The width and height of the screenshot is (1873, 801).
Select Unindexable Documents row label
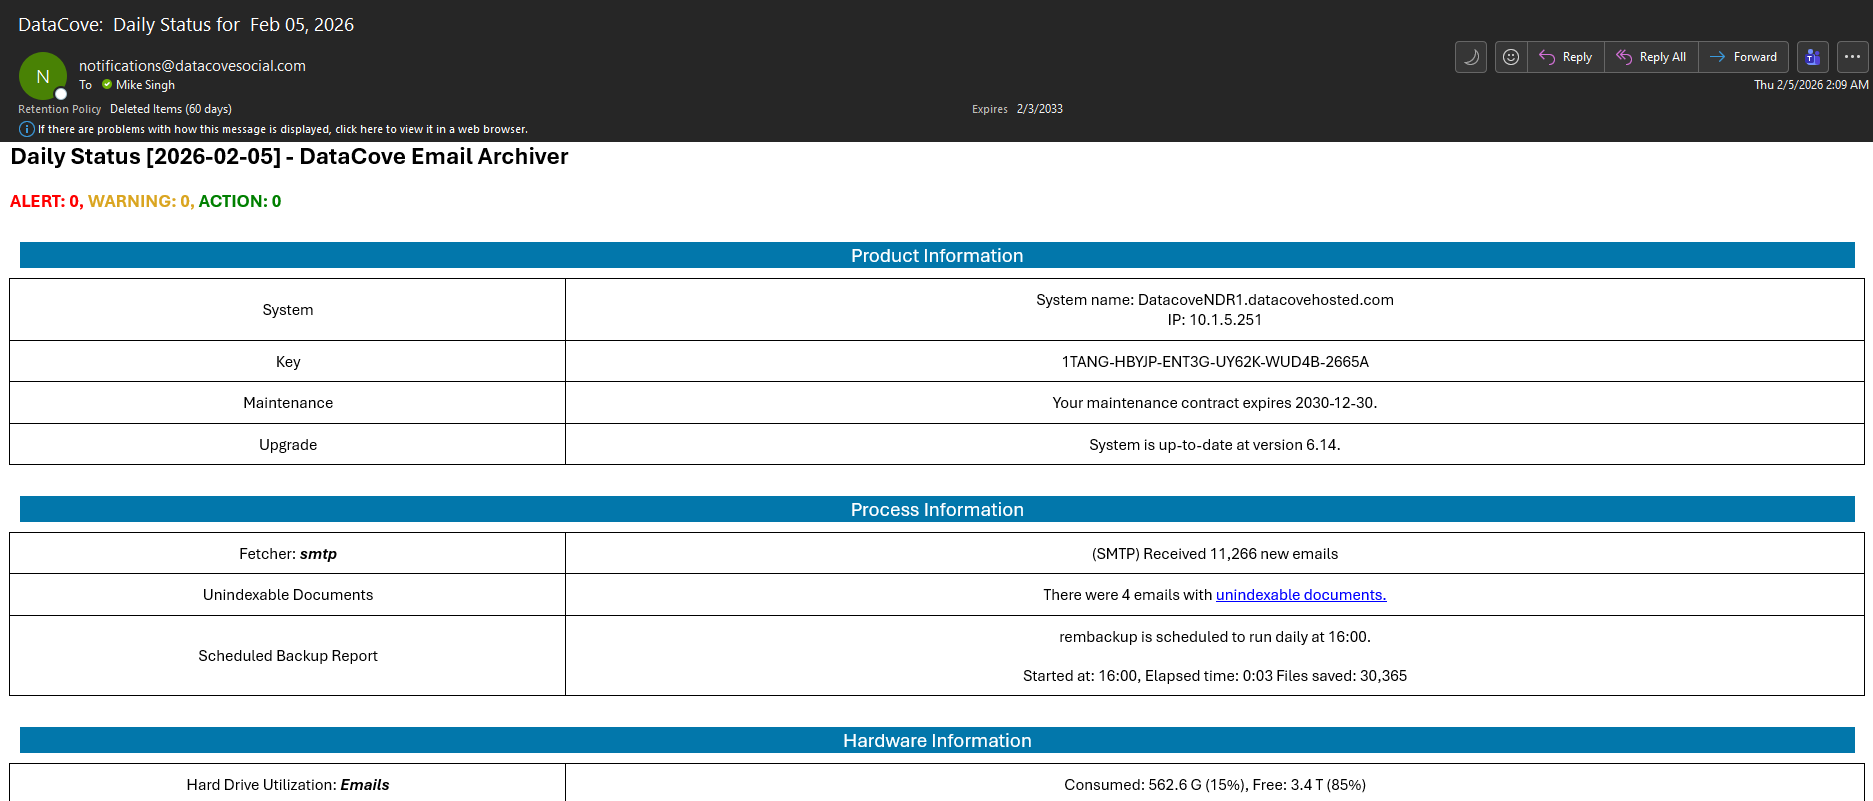click(288, 595)
